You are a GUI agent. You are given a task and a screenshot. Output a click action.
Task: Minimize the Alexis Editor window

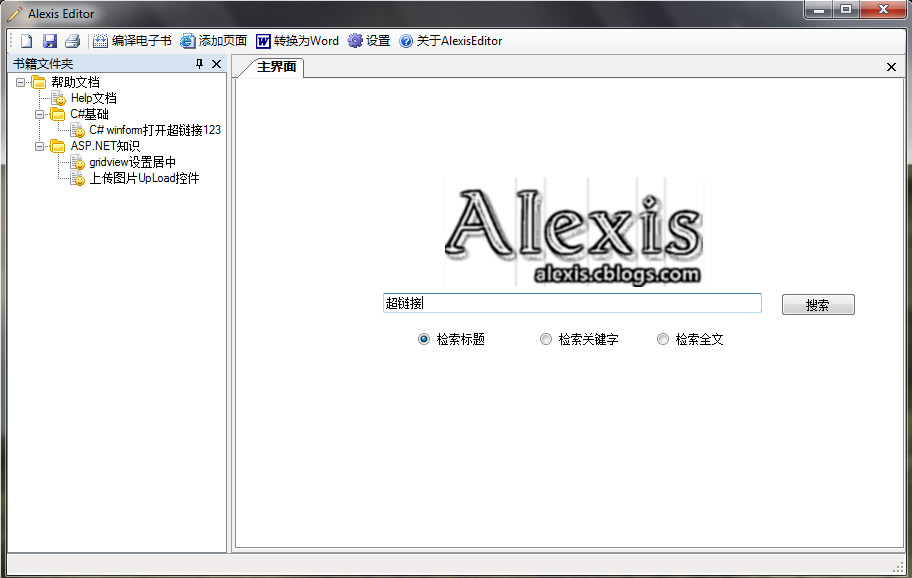click(819, 10)
